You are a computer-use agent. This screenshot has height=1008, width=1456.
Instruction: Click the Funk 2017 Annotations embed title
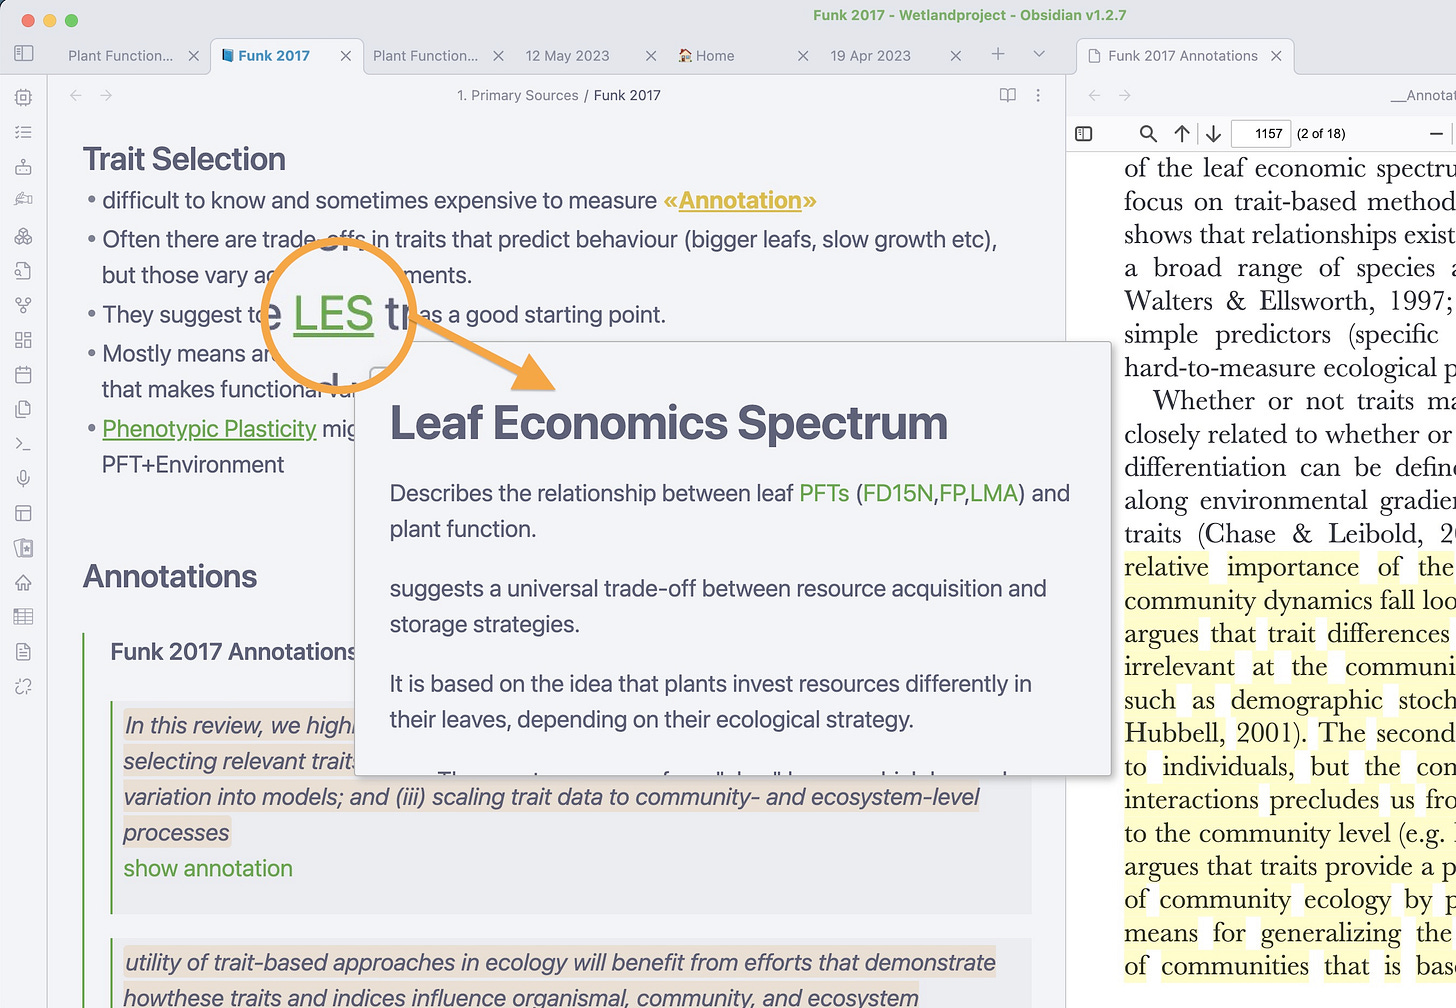coord(233,652)
